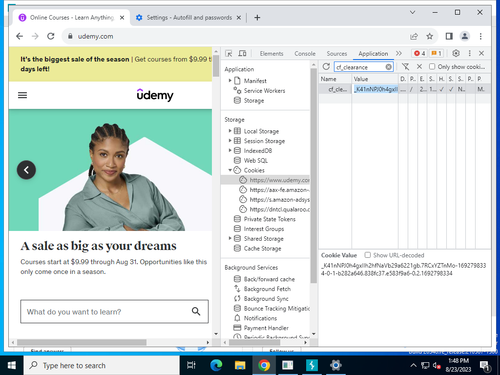The width and height of the screenshot is (500, 375).
Task: Switch to Settings Autofill and passwords tab
Action: (189, 18)
